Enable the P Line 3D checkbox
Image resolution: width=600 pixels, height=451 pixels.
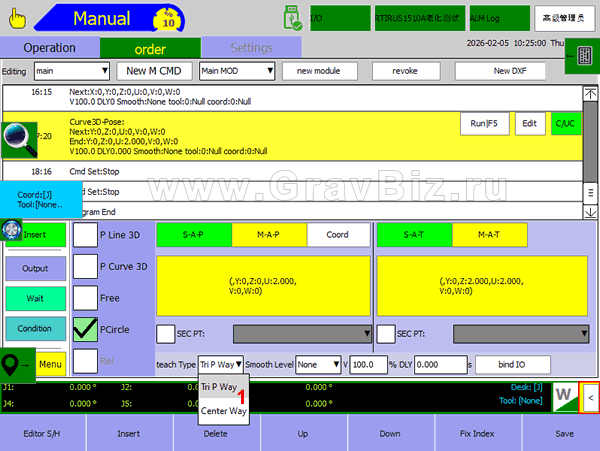(86, 234)
